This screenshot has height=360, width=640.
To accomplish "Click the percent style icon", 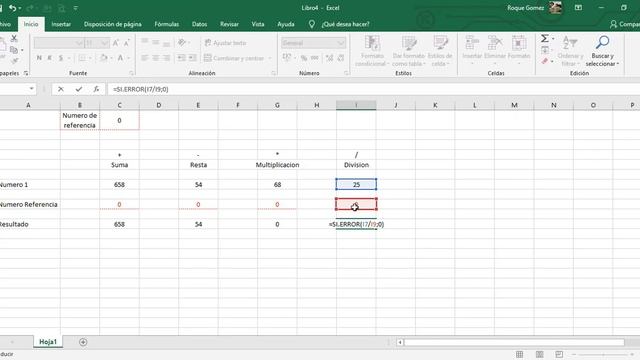I will (304, 58).
